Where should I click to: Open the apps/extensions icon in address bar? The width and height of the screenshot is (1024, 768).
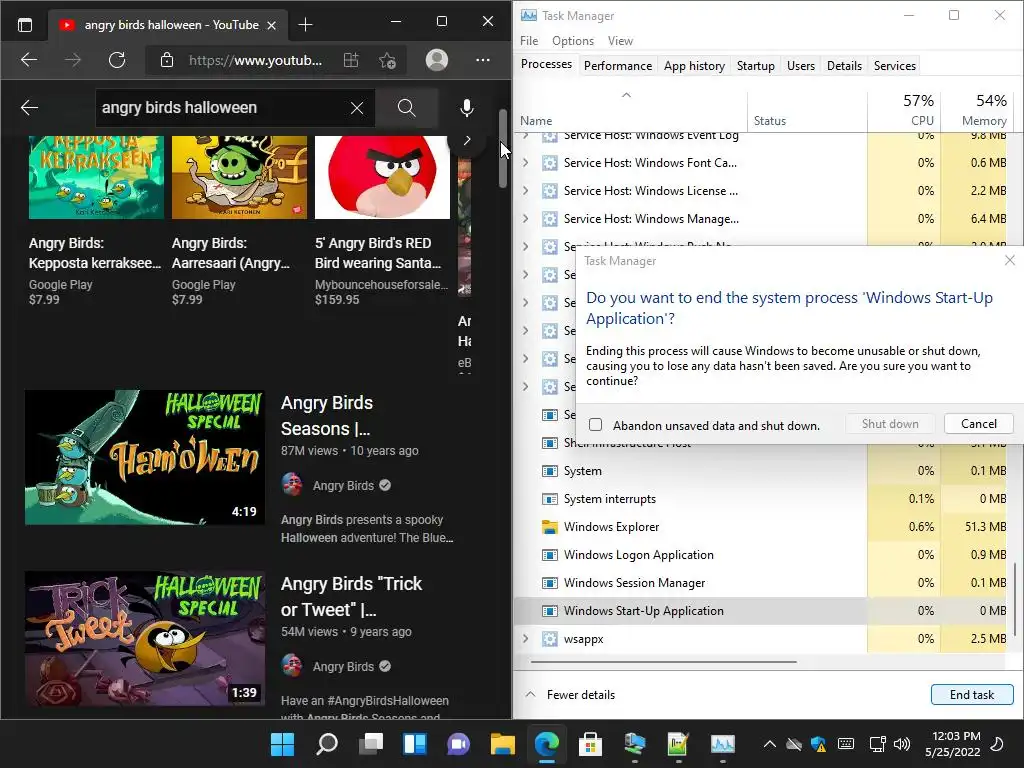(x=351, y=61)
